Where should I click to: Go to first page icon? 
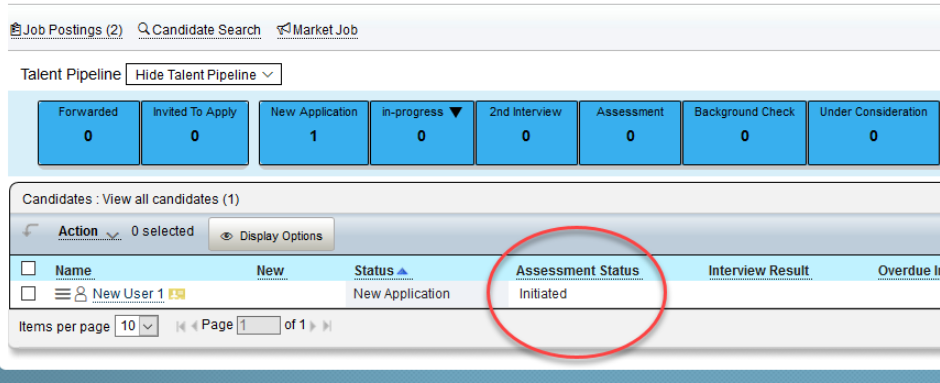(x=181, y=326)
